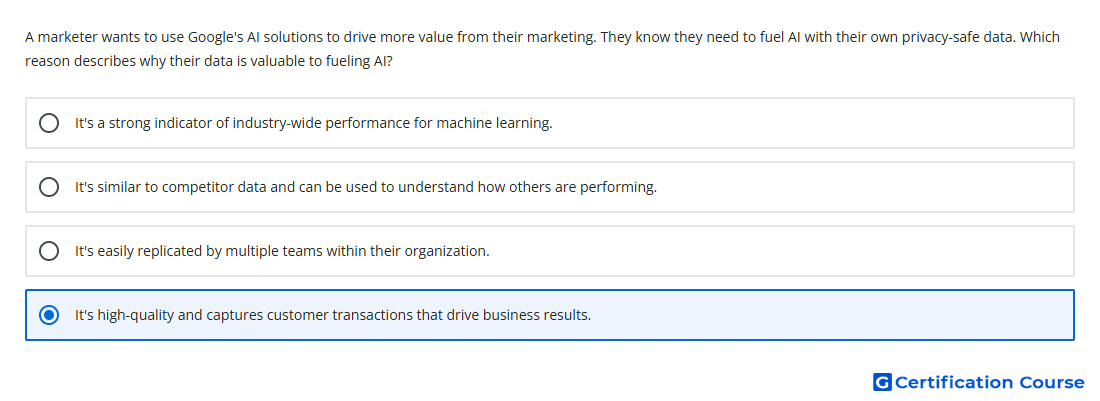Select the radio button for competitor data option
Image resolution: width=1100 pixels, height=401 pixels.
(x=49, y=187)
